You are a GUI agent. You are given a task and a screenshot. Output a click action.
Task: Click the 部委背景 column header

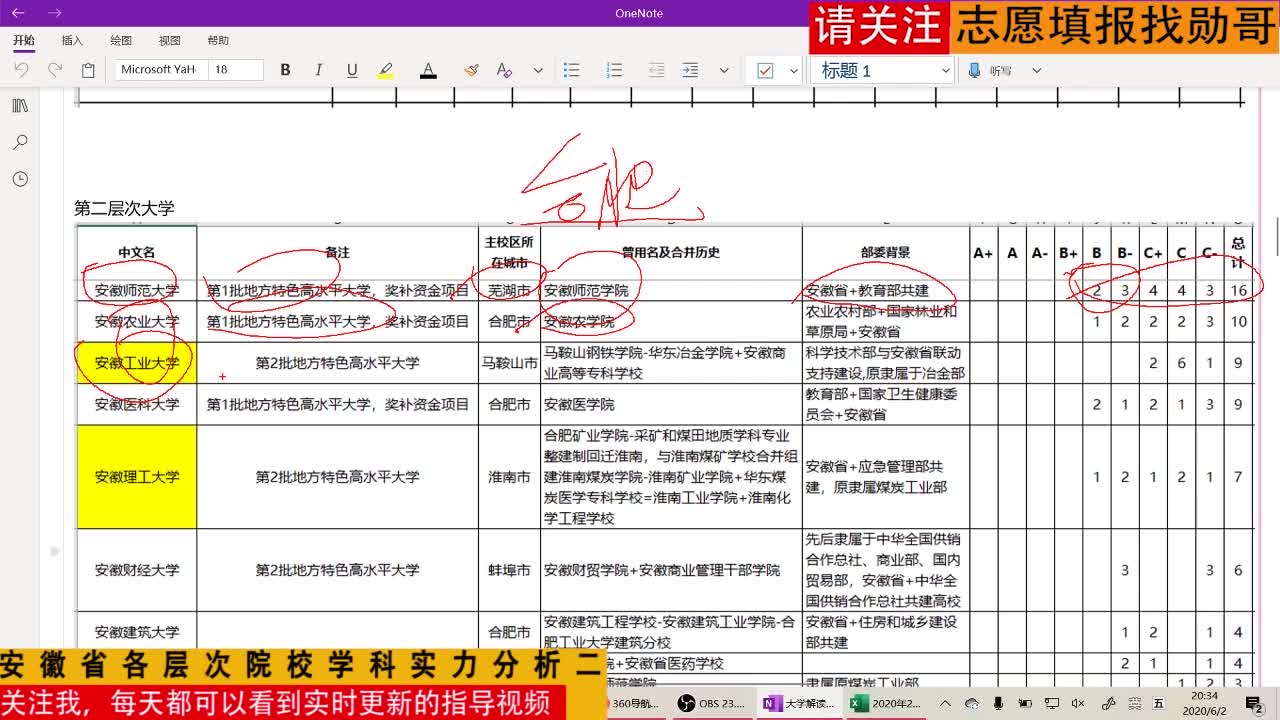[886, 253]
